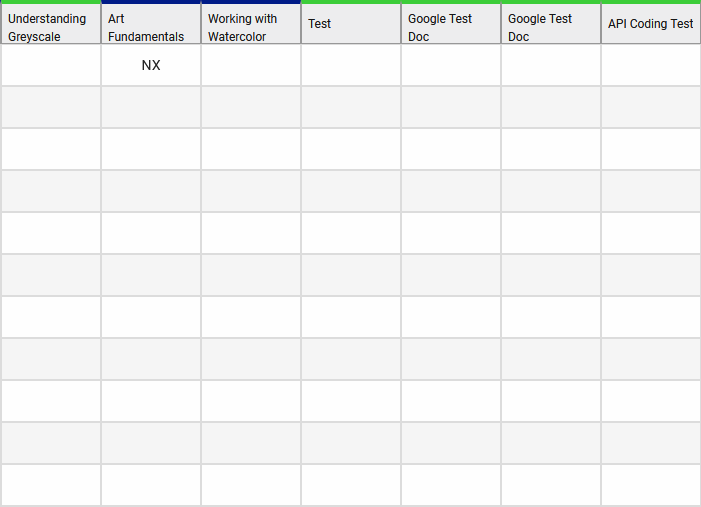
Task: Select the Working with Watercolor header
Action: [x=251, y=24]
